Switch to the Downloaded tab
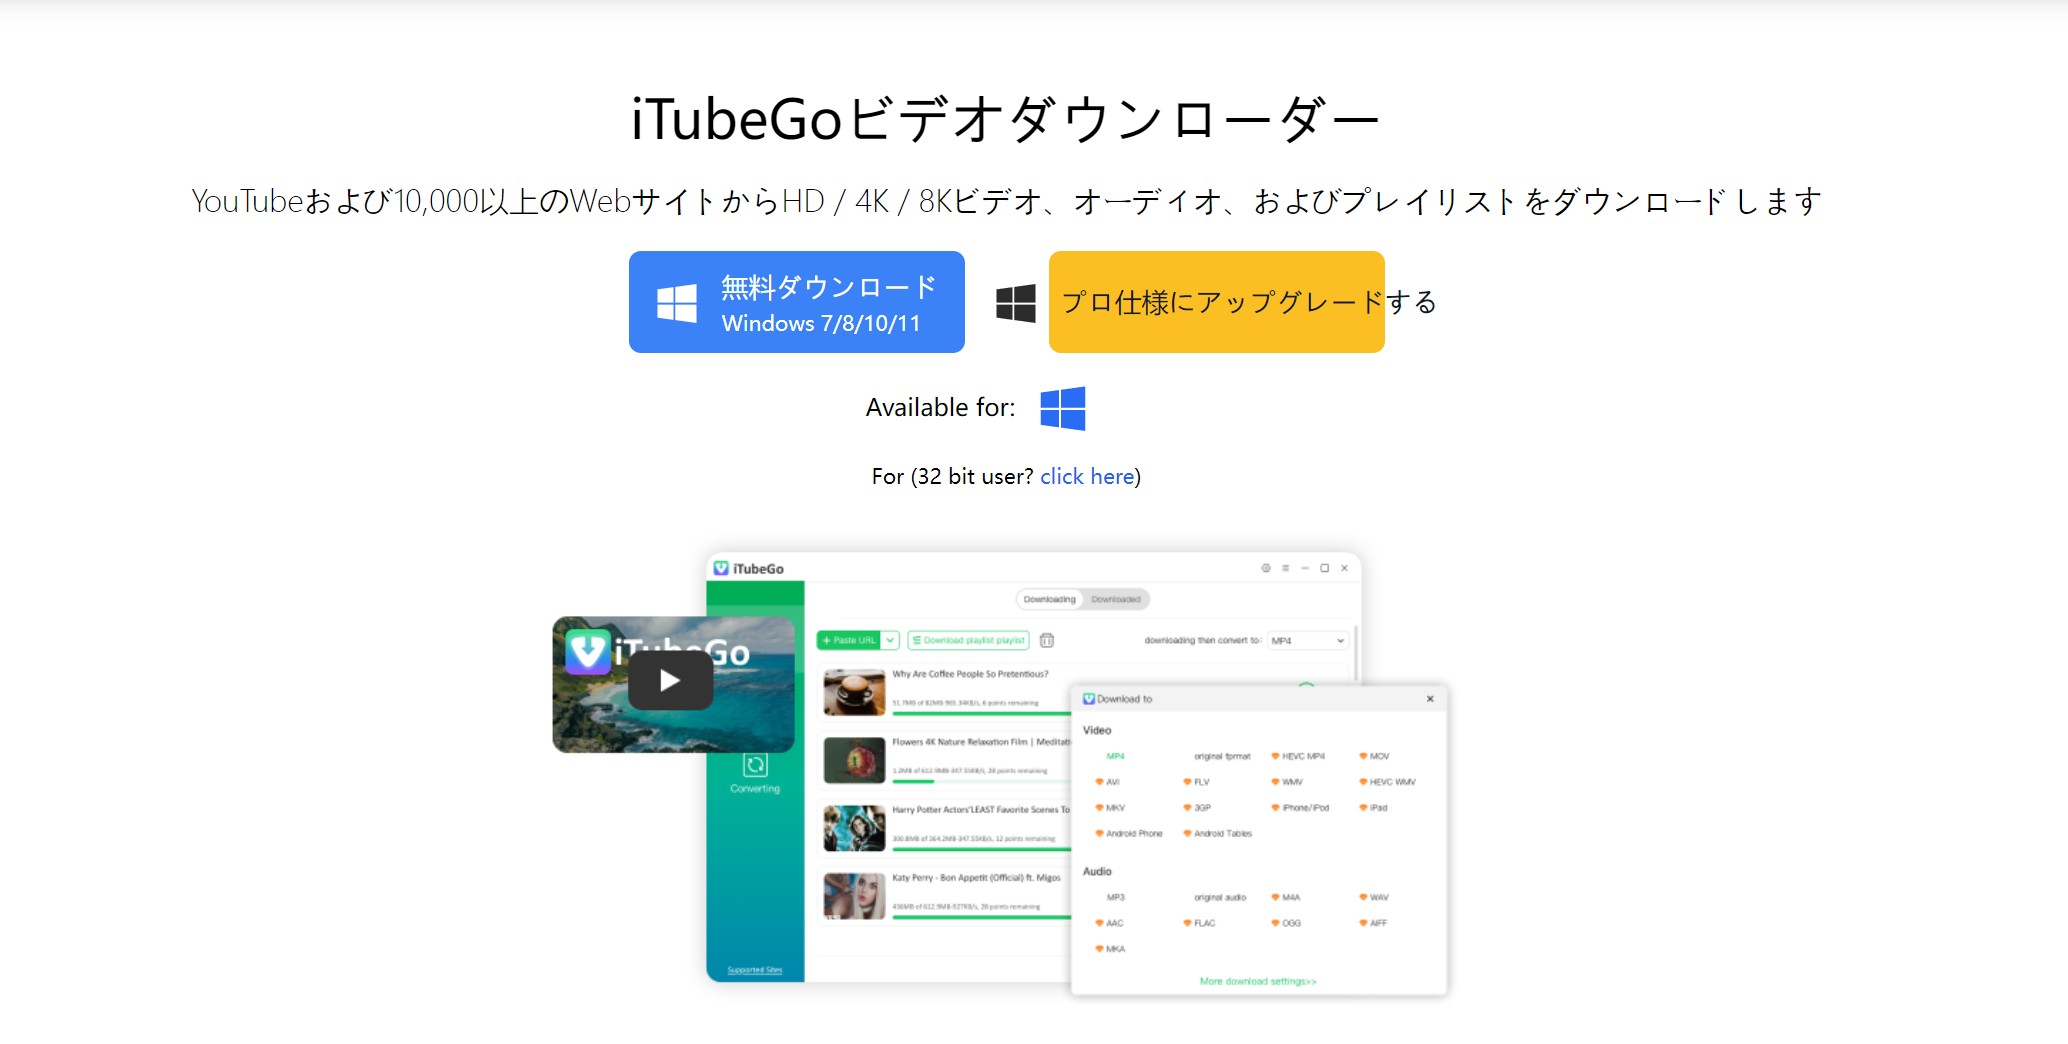The image size is (2068, 1044). click(1116, 599)
